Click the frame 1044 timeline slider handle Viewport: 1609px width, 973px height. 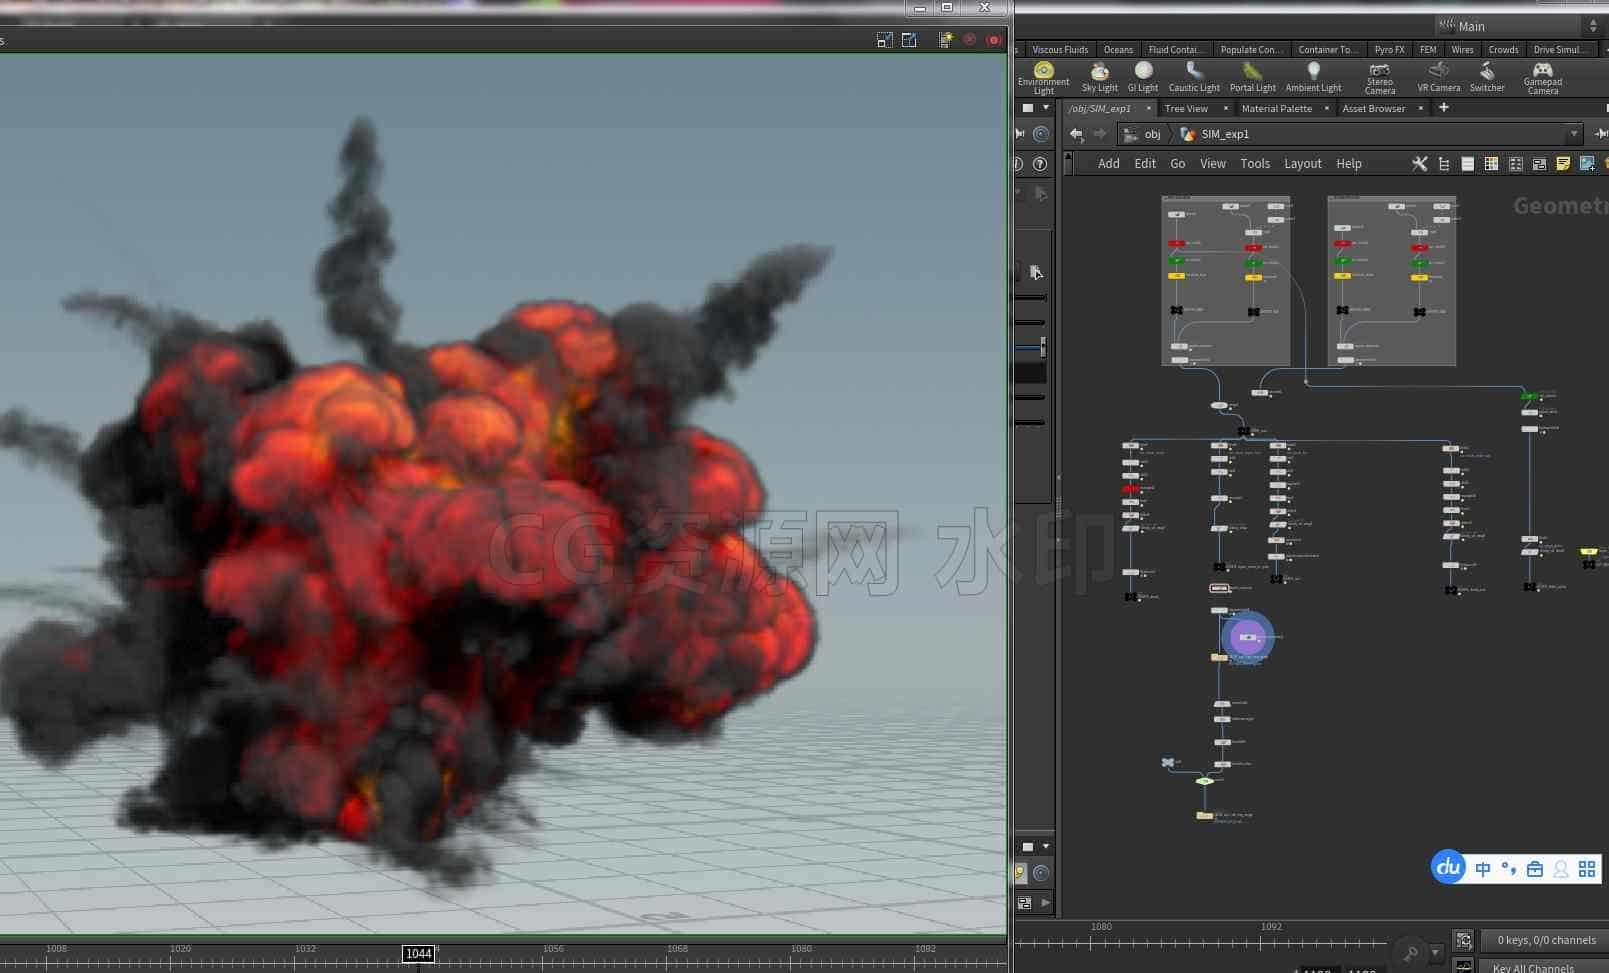tap(418, 954)
